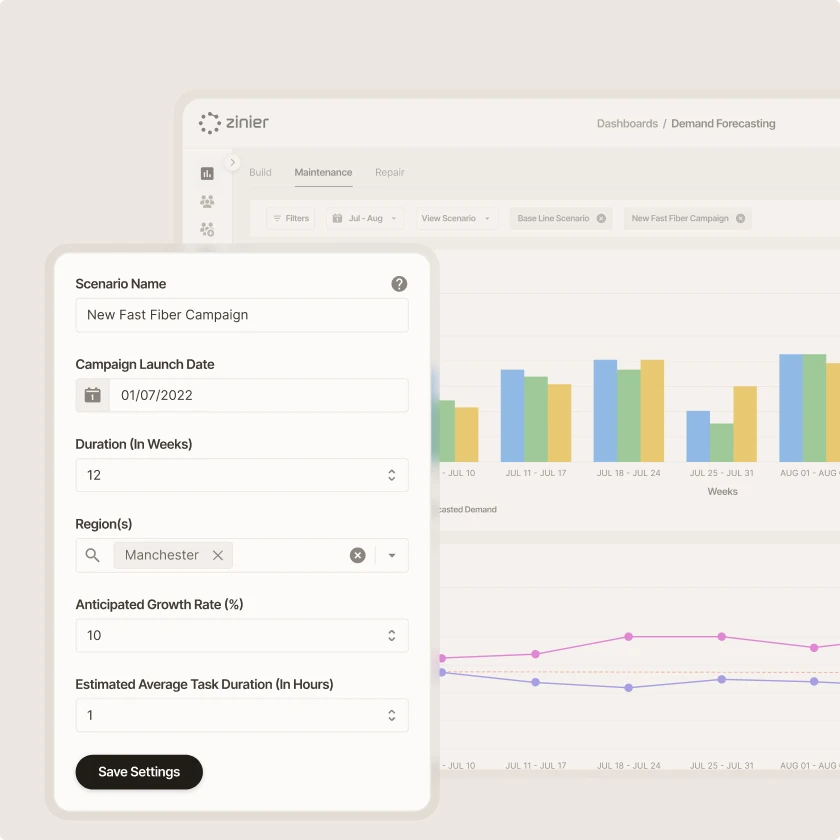Click the Task Duration field showing 1
This screenshot has height=840, width=840.
coord(242,715)
